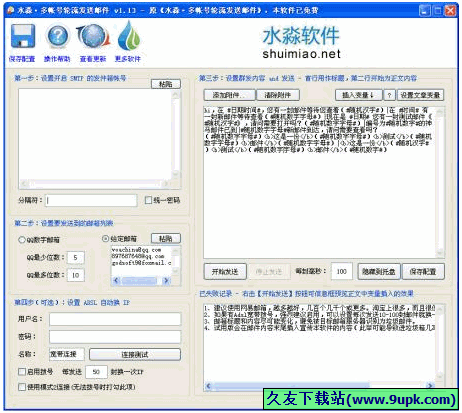462x413 pixels.
Task: Click inside the SMTP sender accounts list box
Action: tap(96, 134)
